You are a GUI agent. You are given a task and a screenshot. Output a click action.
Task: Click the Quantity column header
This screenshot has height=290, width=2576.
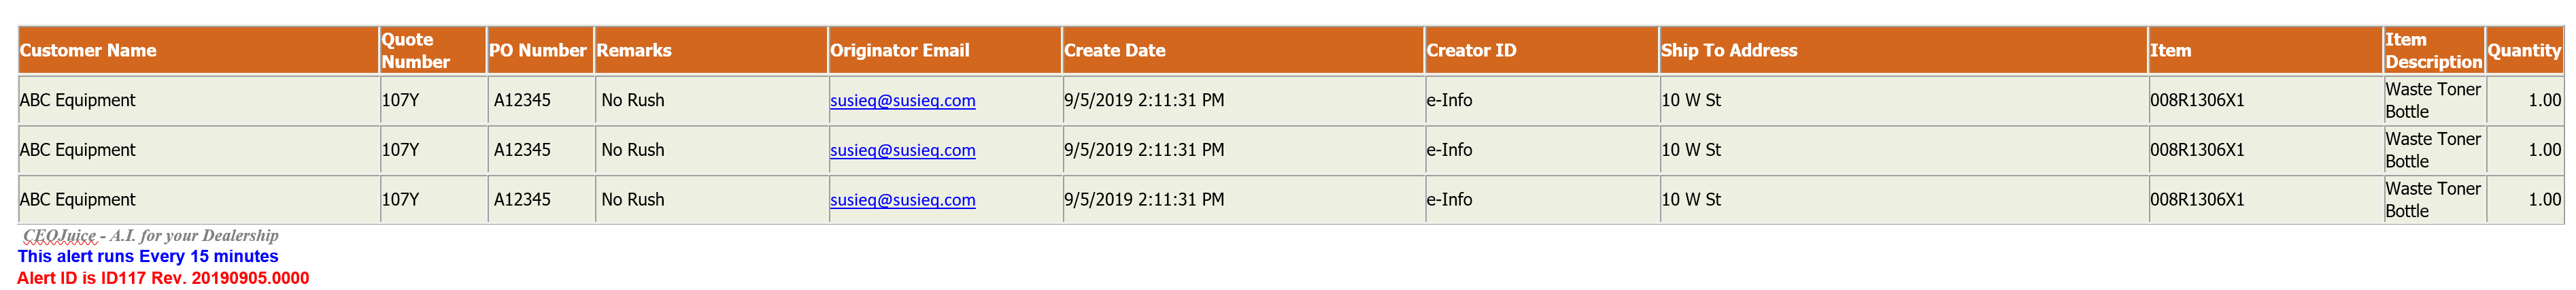[2524, 50]
